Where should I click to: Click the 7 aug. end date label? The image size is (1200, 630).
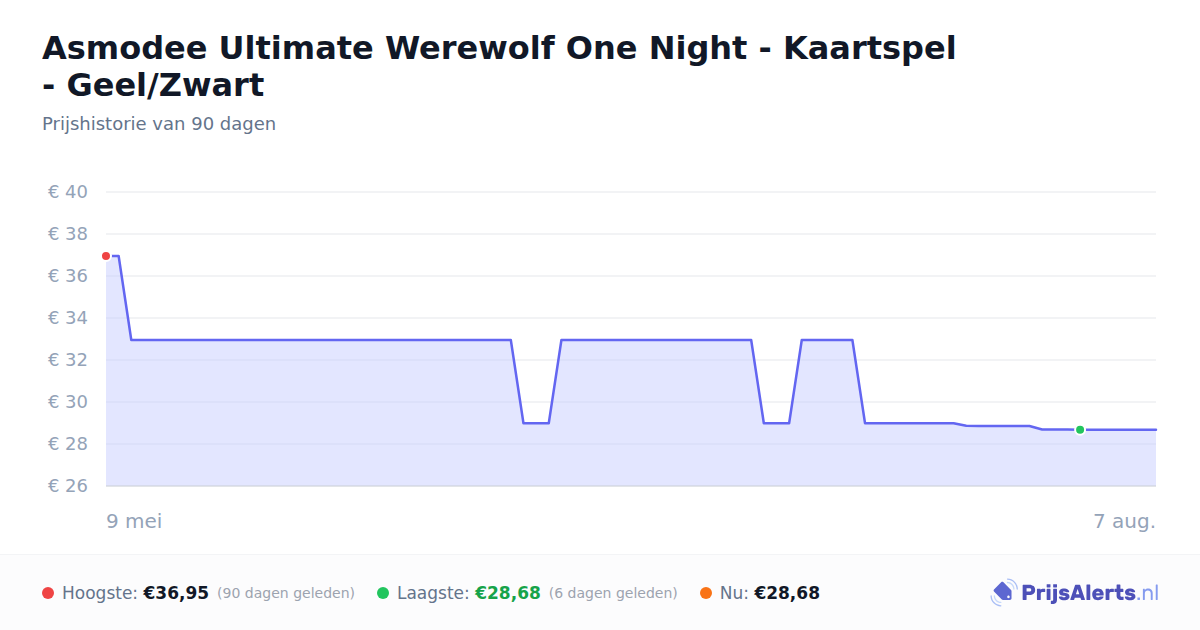click(x=1125, y=521)
